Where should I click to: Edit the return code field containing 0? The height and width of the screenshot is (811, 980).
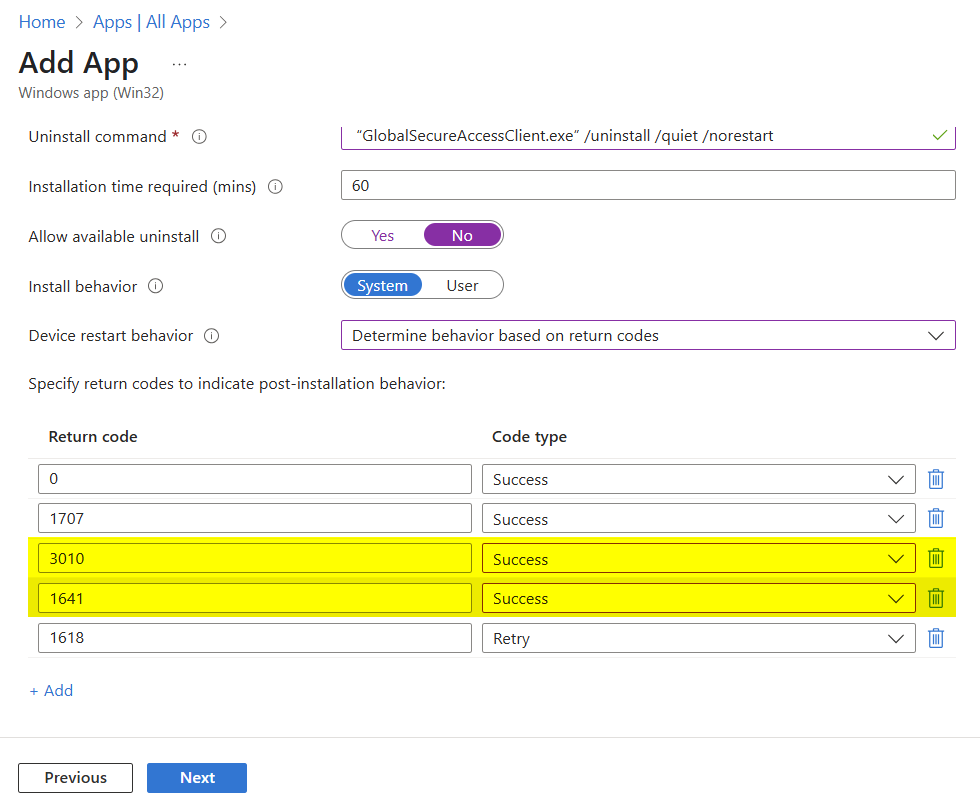pos(255,479)
